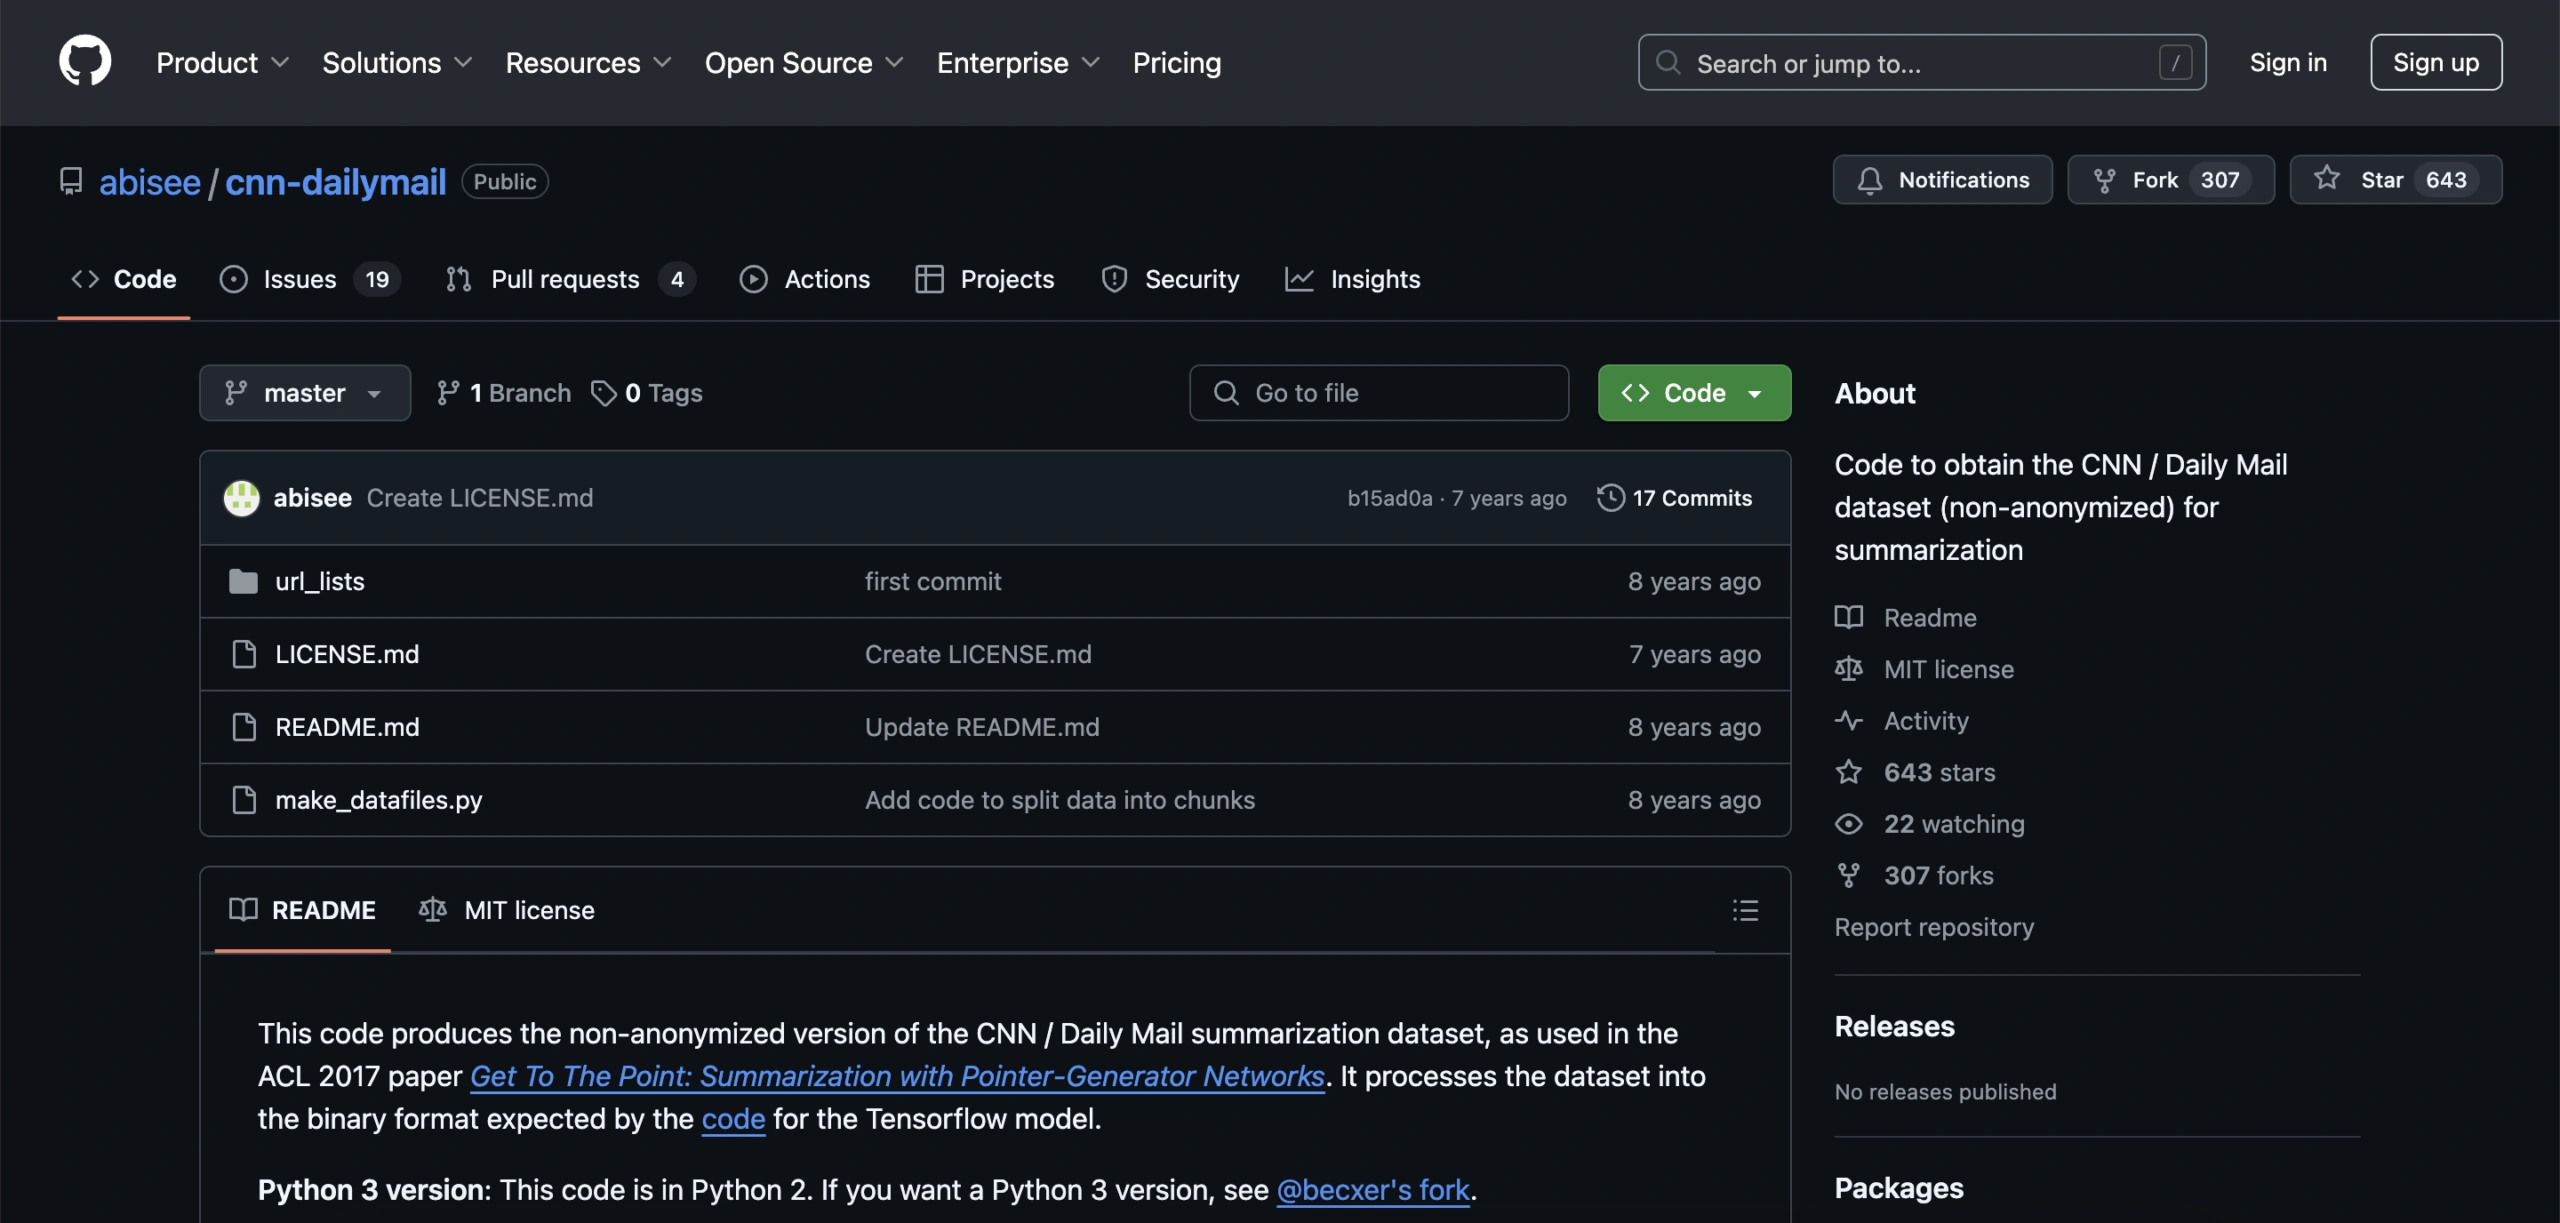The width and height of the screenshot is (2560, 1223).
Task: Click the book icon beside Readme in About
Action: click(x=1849, y=617)
